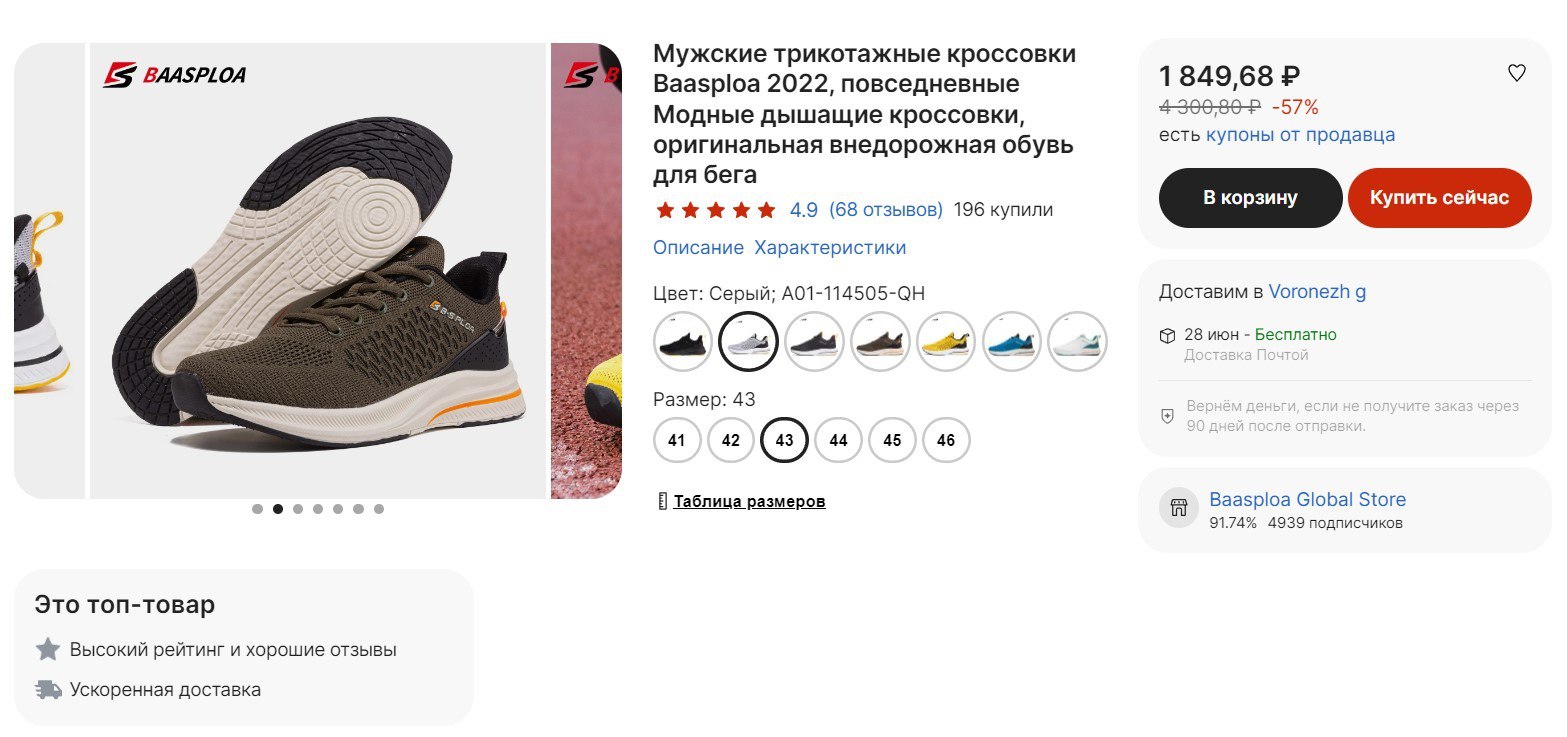
Task: Click the star icon beside Высокий рейтинг
Action: click(48, 649)
